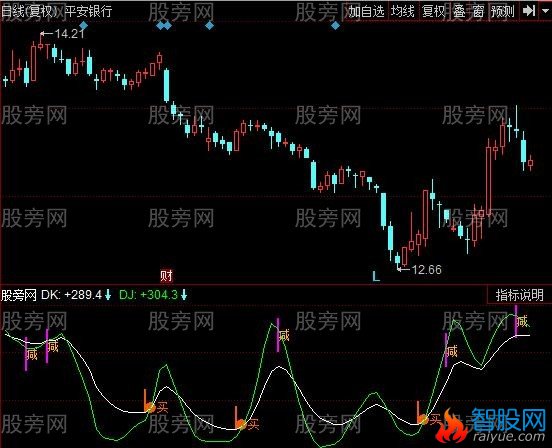Viewport: 552px width, 448px height.
Task: Click the 减 signal above the third buy marker
Action: pos(451,351)
